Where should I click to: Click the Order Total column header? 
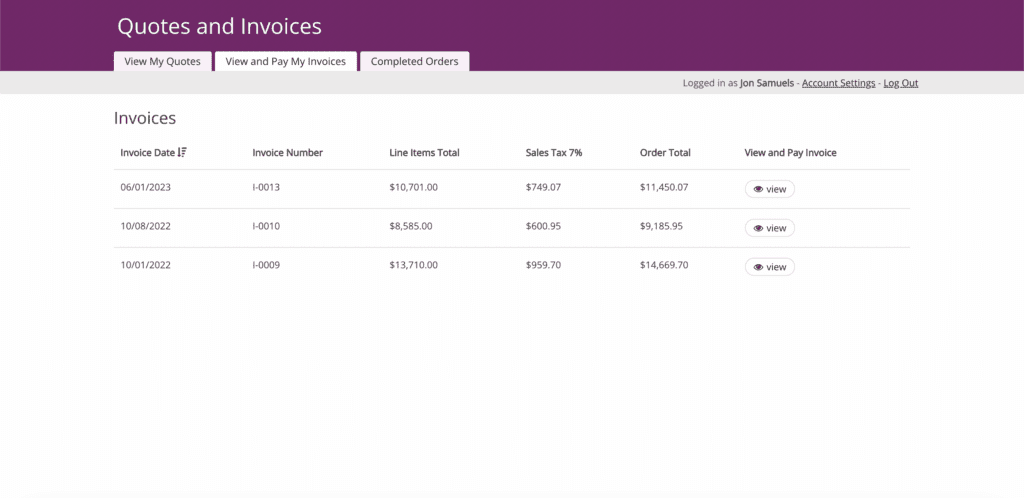[665, 153]
